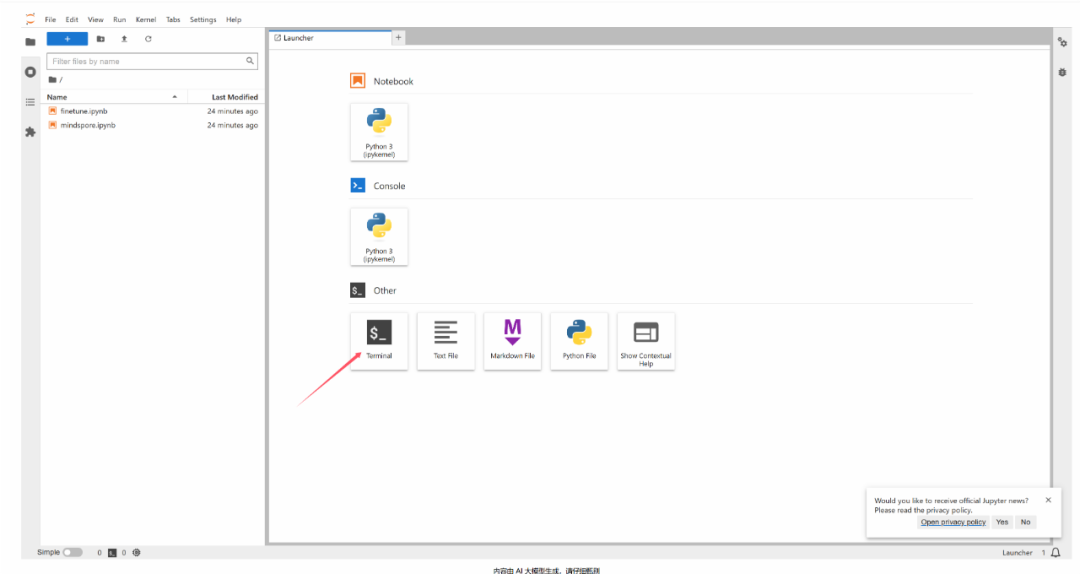Viewport: 1080px width, 574px height.
Task: Click the Other section terminal icon
Action: pos(357,290)
